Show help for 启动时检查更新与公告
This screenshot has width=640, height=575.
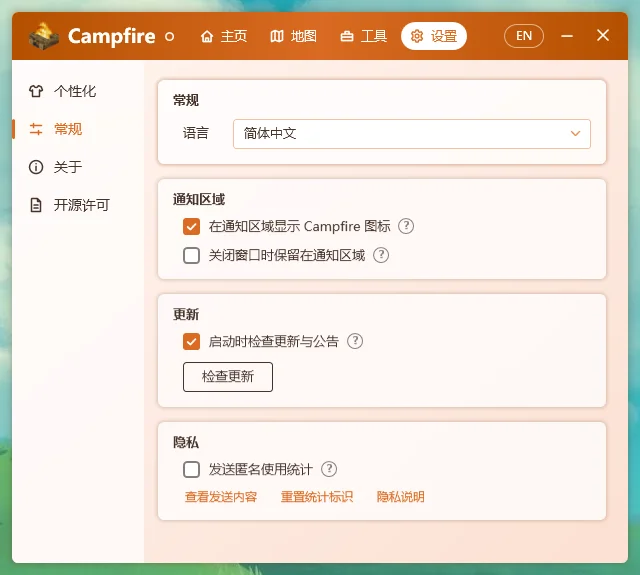click(355, 341)
